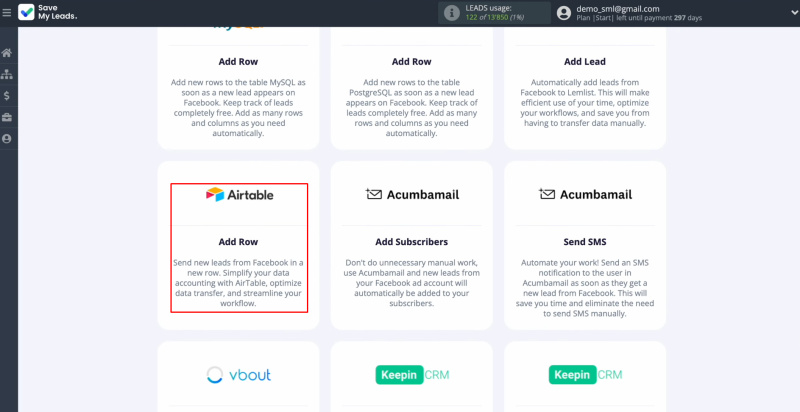The height and width of the screenshot is (412, 800).
Task: Click the briefcase icon in sidebar
Action: click(x=7, y=117)
